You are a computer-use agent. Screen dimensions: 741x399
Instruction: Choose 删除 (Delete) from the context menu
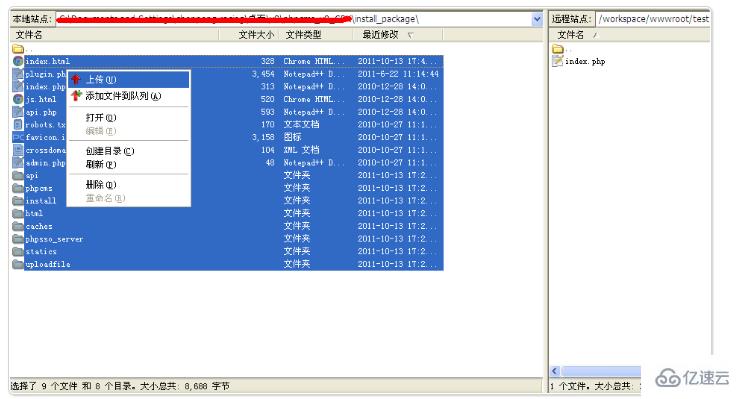129,184
